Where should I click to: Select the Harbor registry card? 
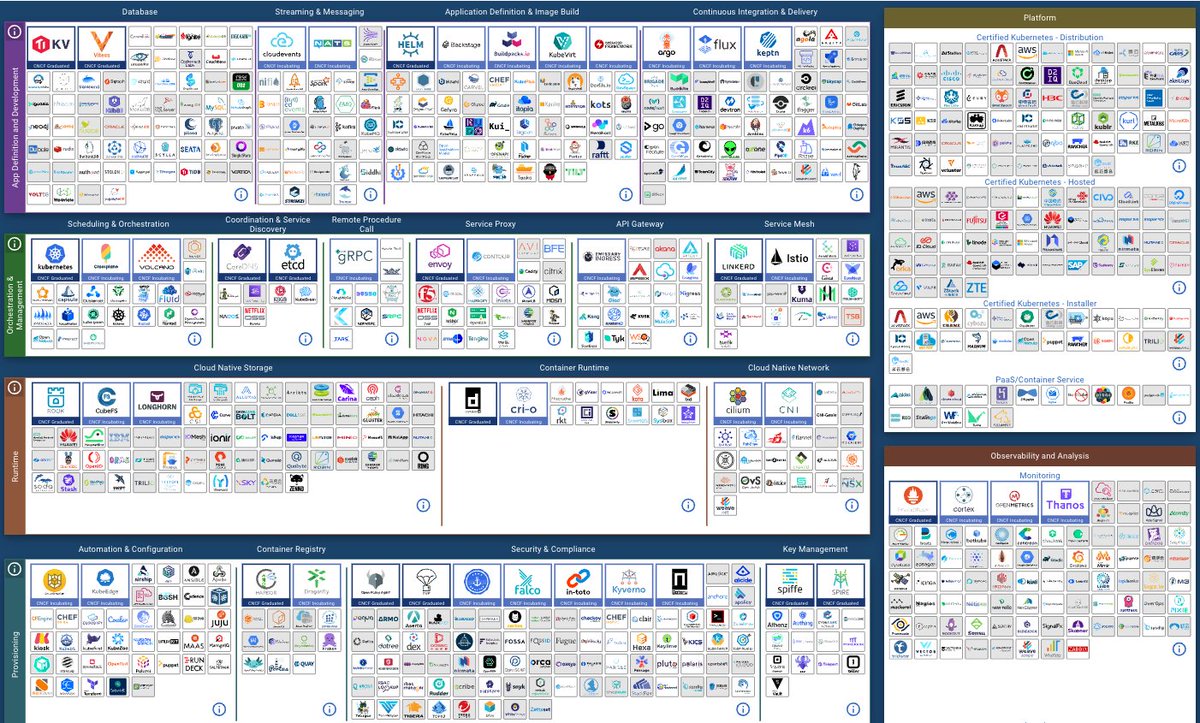pos(266,586)
